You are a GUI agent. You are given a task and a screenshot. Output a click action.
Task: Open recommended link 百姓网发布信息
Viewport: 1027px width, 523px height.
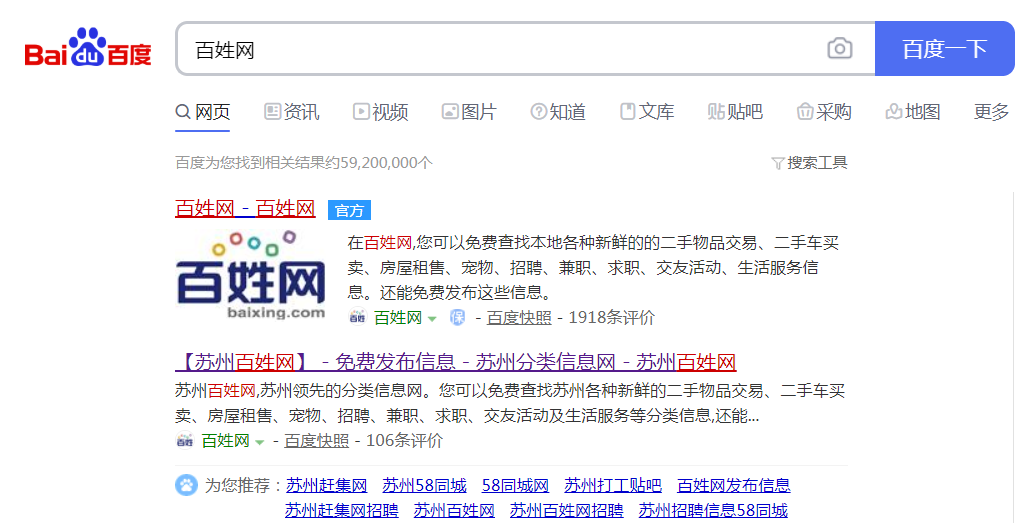[734, 486]
